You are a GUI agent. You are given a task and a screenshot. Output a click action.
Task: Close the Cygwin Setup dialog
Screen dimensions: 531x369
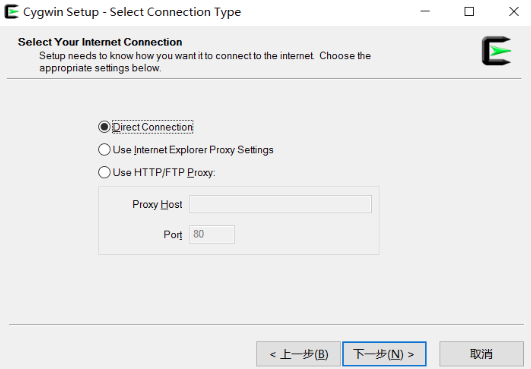pyautogui.click(x=514, y=12)
